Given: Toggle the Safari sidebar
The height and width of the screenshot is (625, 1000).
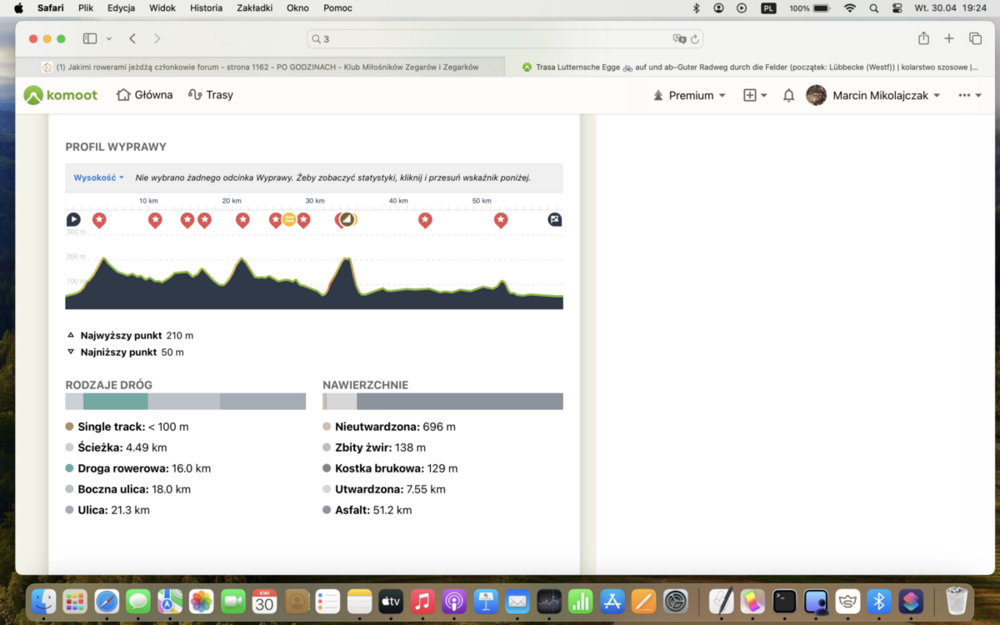Looking at the screenshot, I should click(90, 39).
